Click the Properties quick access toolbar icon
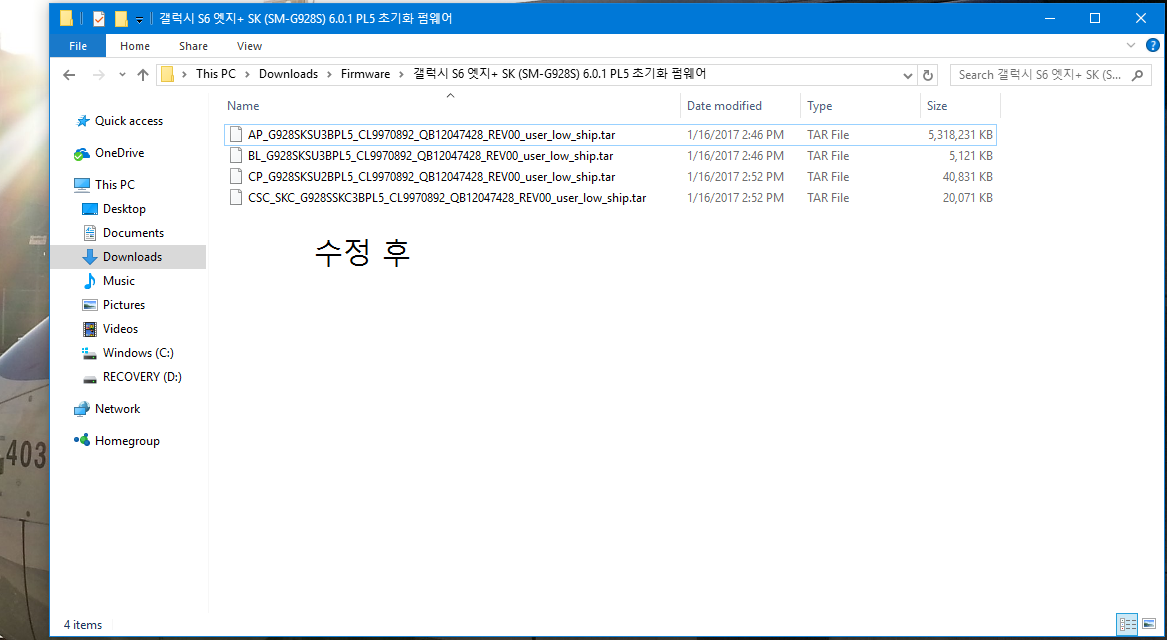 (x=98, y=18)
